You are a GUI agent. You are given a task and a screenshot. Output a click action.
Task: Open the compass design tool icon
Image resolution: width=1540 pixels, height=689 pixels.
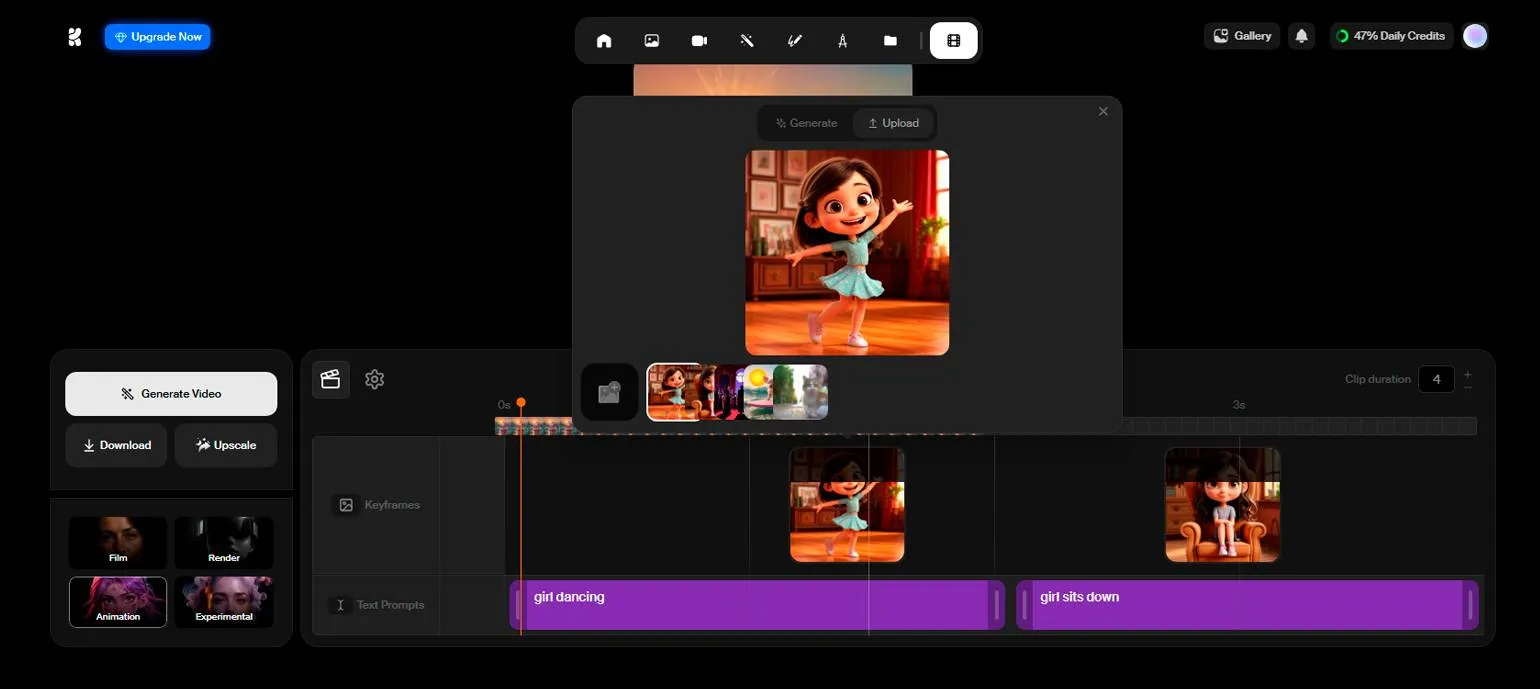pyautogui.click(x=842, y=41)
